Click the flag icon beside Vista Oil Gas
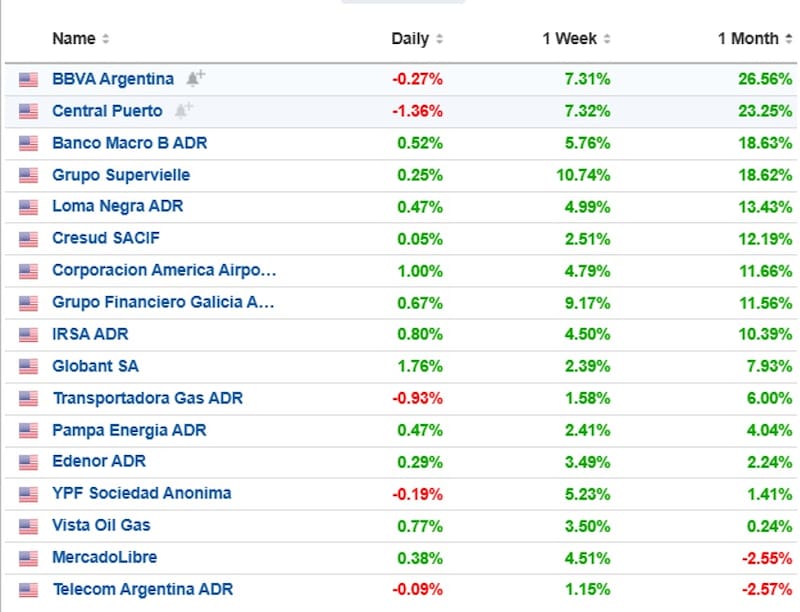800x612 pixels. 28,526
